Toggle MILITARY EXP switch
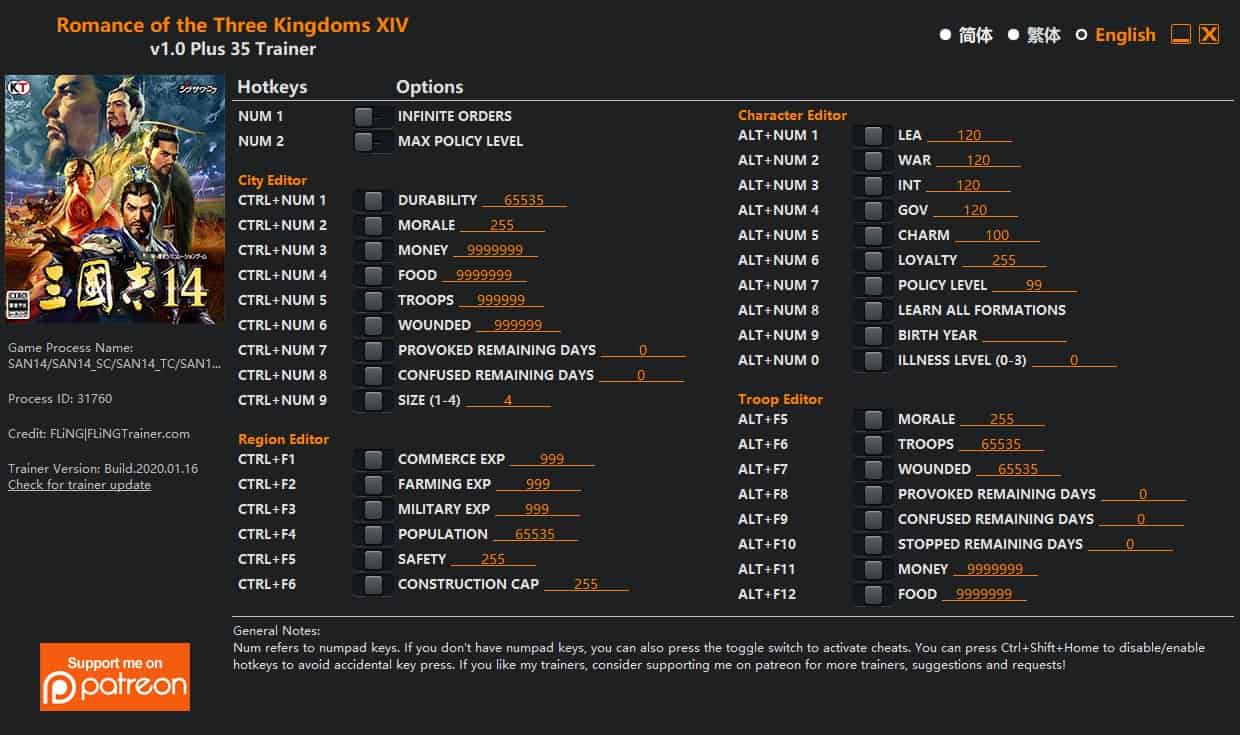1240x735 pixels. 373,509
